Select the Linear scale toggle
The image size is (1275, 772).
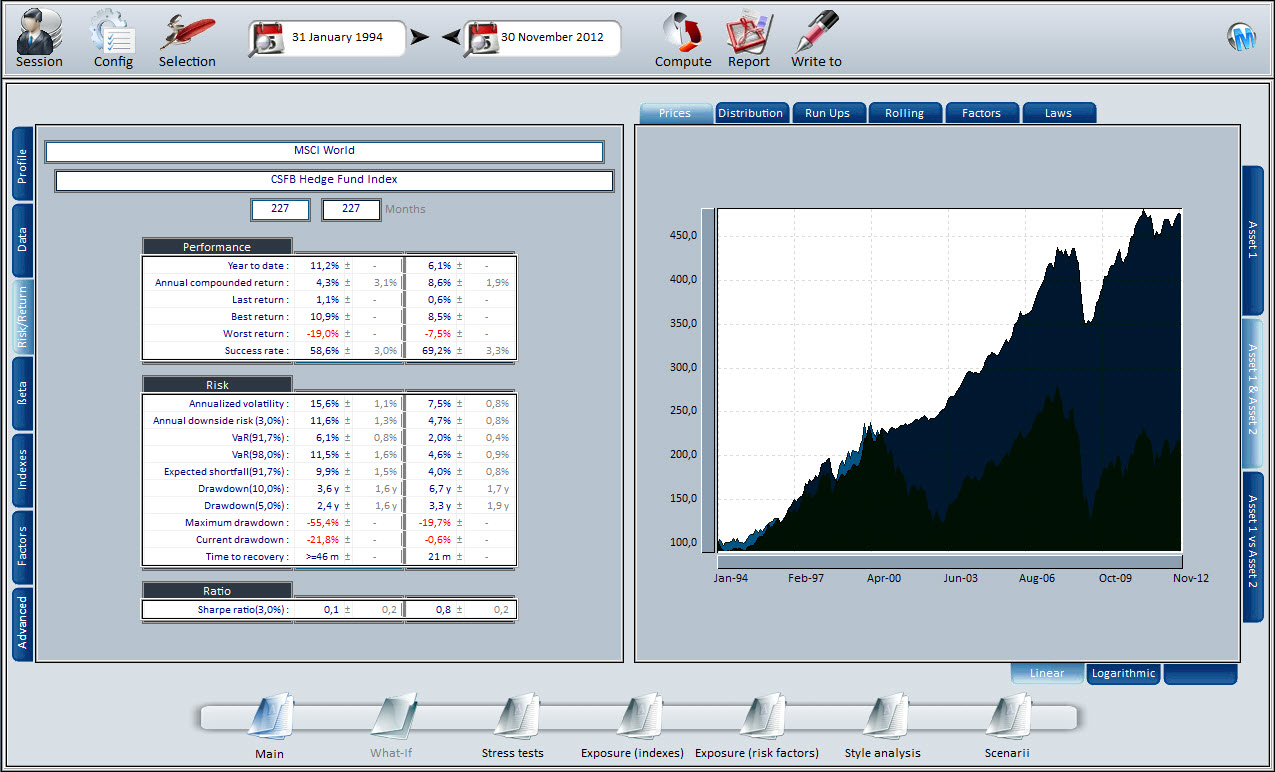pos(1047,673)
